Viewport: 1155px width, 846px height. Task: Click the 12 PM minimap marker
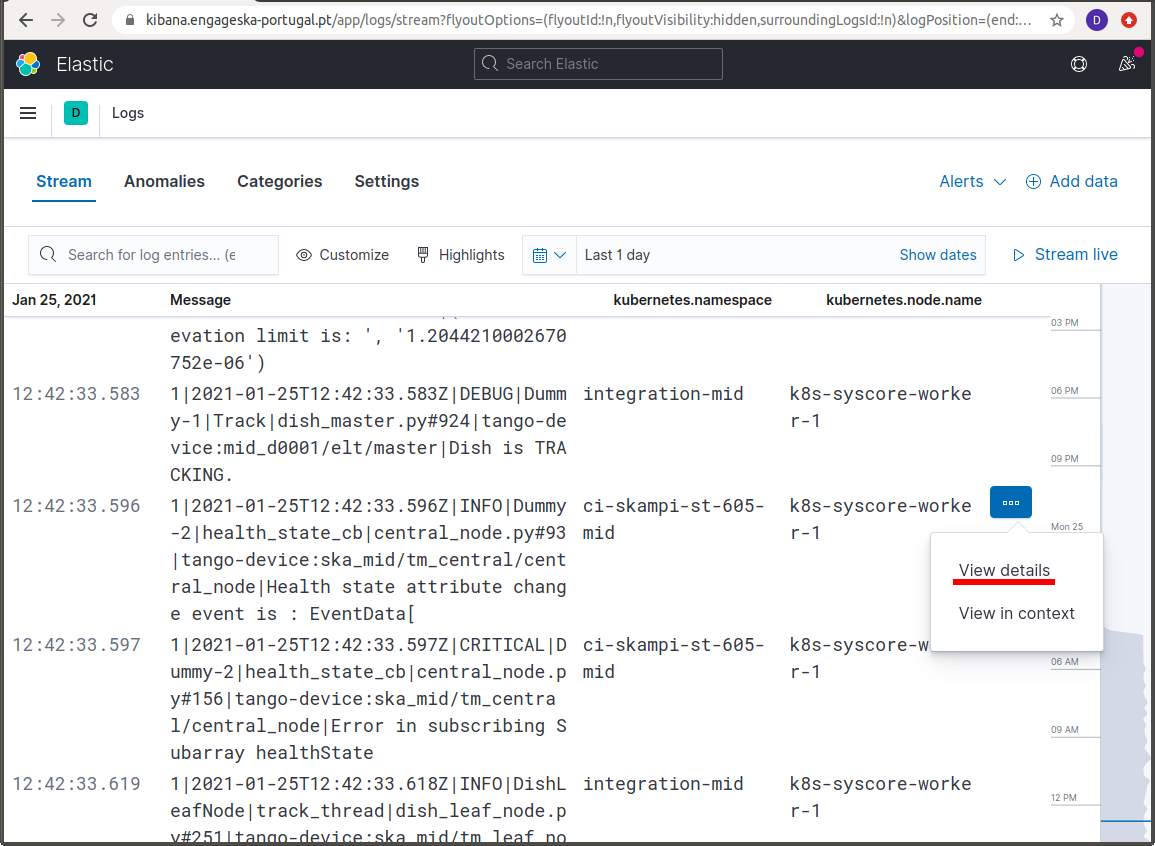[1064, 797]
